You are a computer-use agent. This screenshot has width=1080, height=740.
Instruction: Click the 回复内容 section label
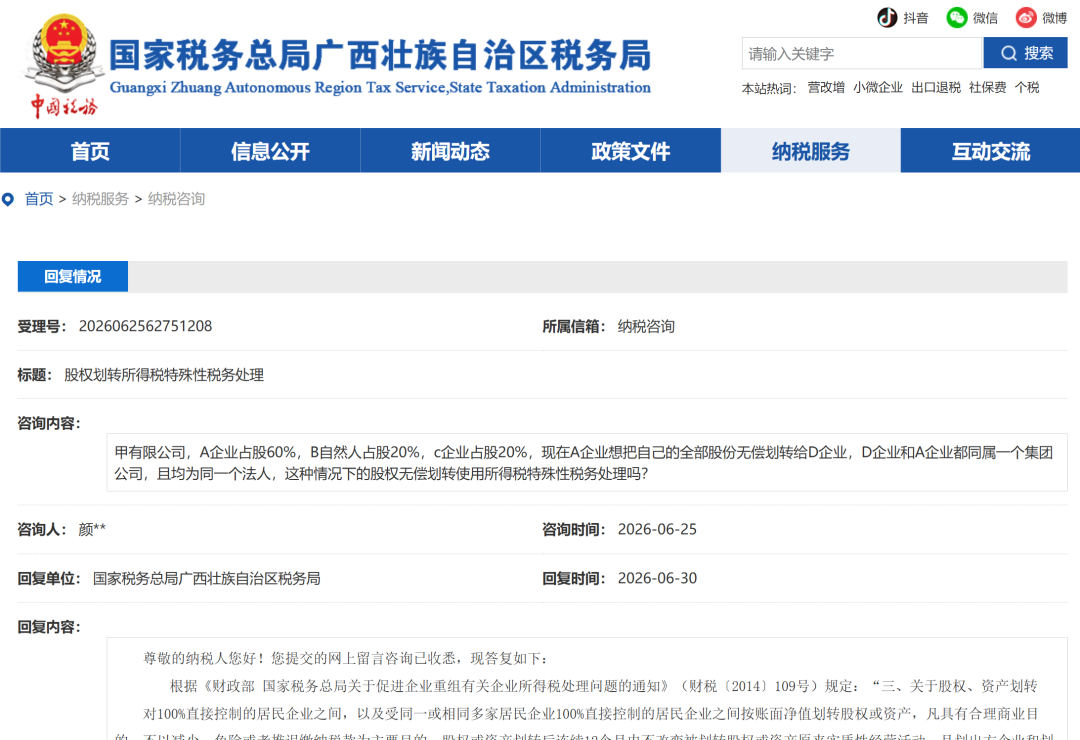pos(49,627)
